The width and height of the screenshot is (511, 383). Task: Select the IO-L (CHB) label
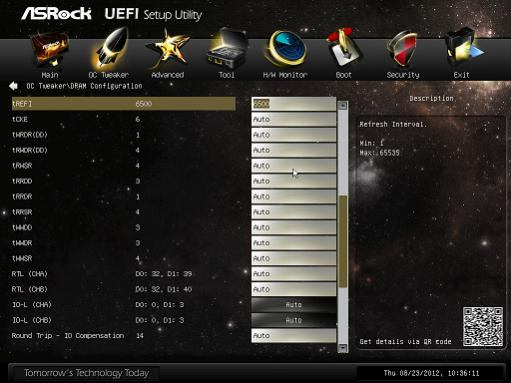click(x=32, y=320)
